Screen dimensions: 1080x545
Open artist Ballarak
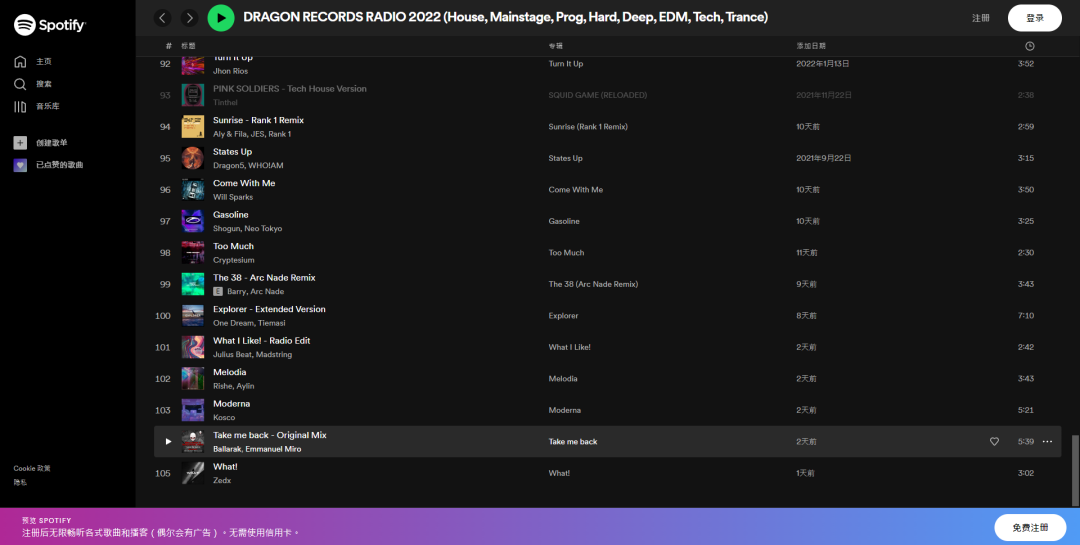coord(227,449)
